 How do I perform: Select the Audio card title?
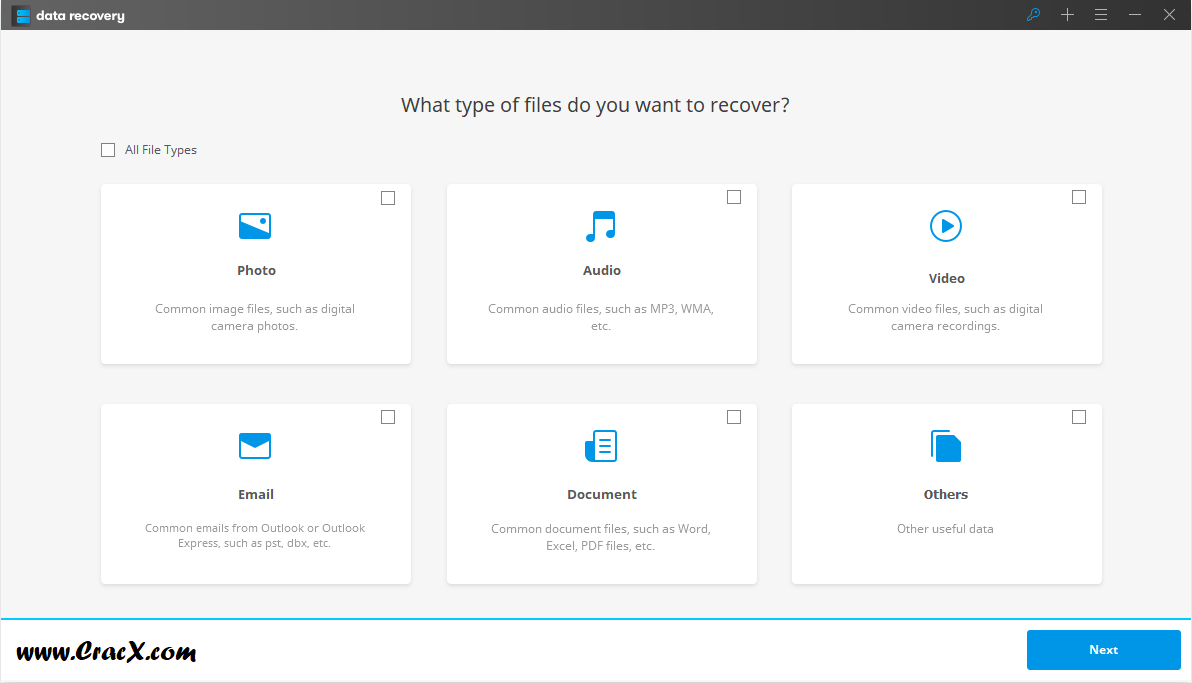(601, 270)
